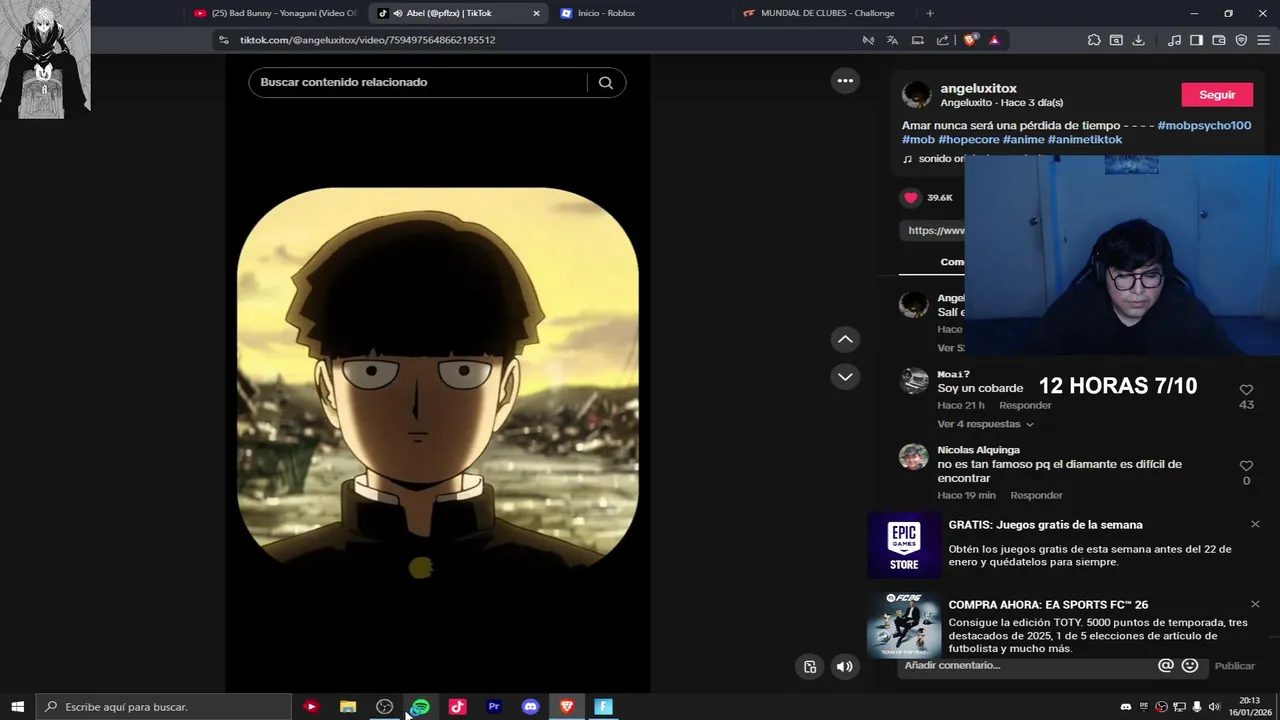The height and width of the screenshot is (720, 1280).
Task: Open a new browser tab
Action: tap(930, 13)
